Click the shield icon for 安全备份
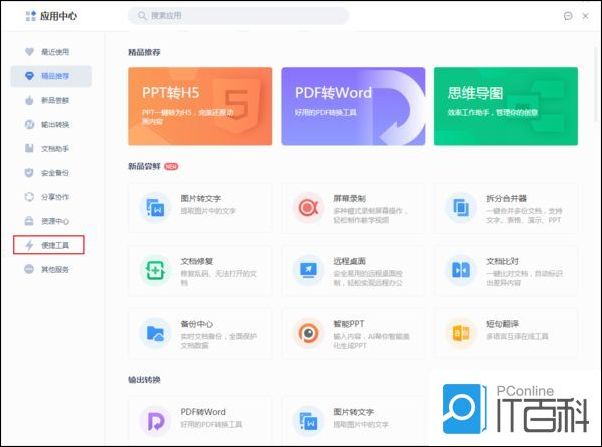Screen dimensions: 602x447 (x=29, y=173)
